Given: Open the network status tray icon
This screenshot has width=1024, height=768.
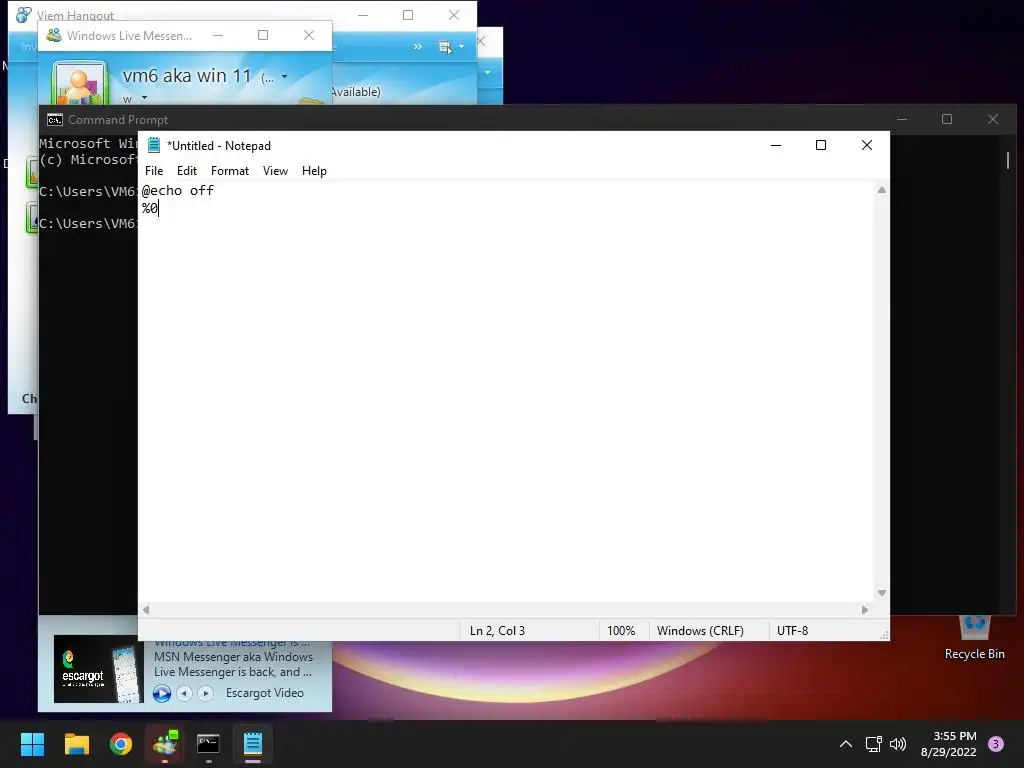Looking at the screenshot, I should click(x=873, y=744).
